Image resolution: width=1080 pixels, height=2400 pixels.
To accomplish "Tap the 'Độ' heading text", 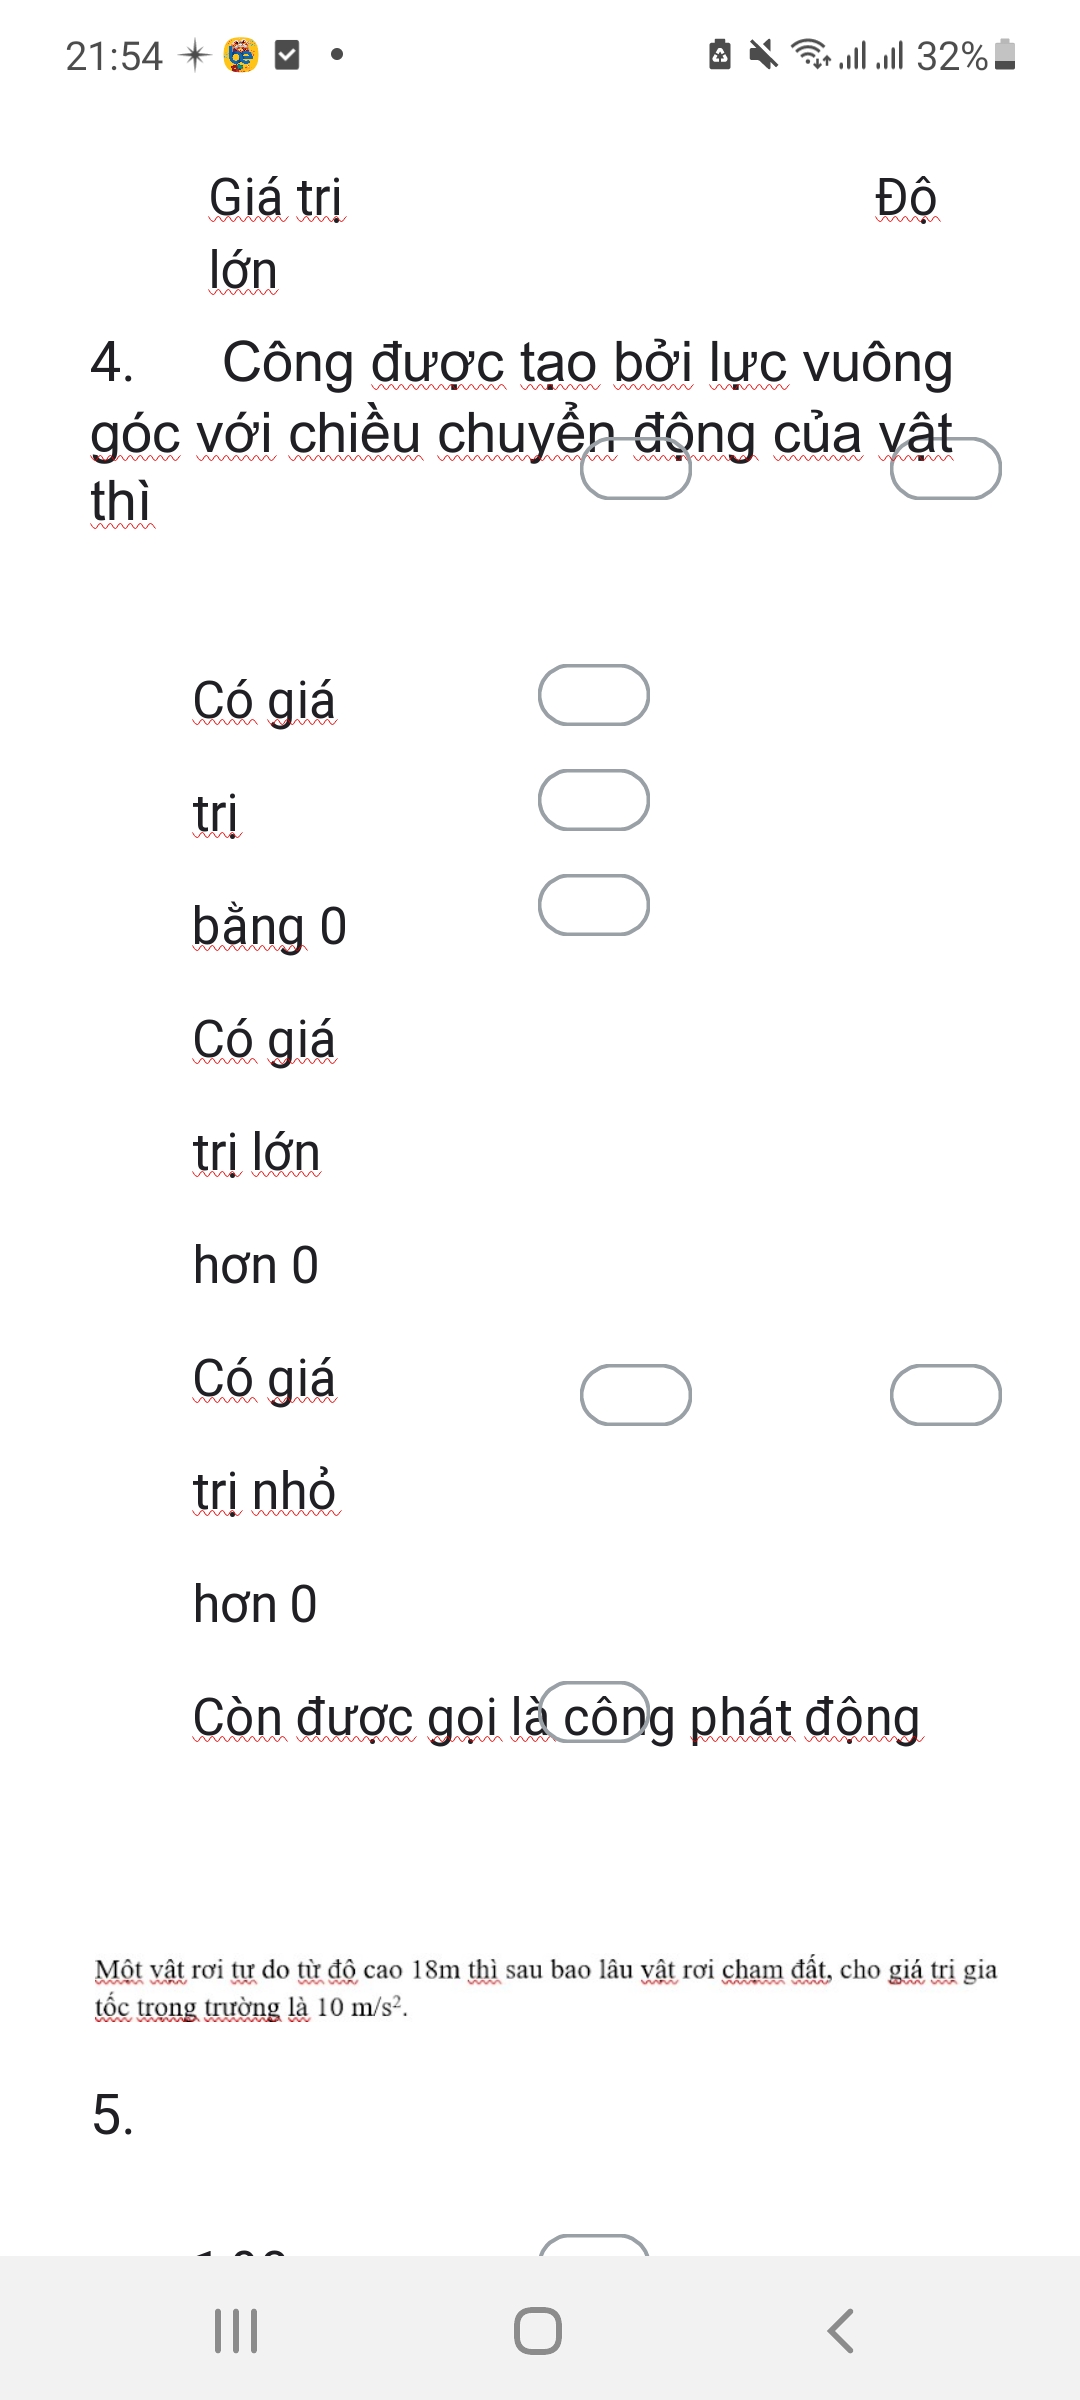I will coord(906,198).
